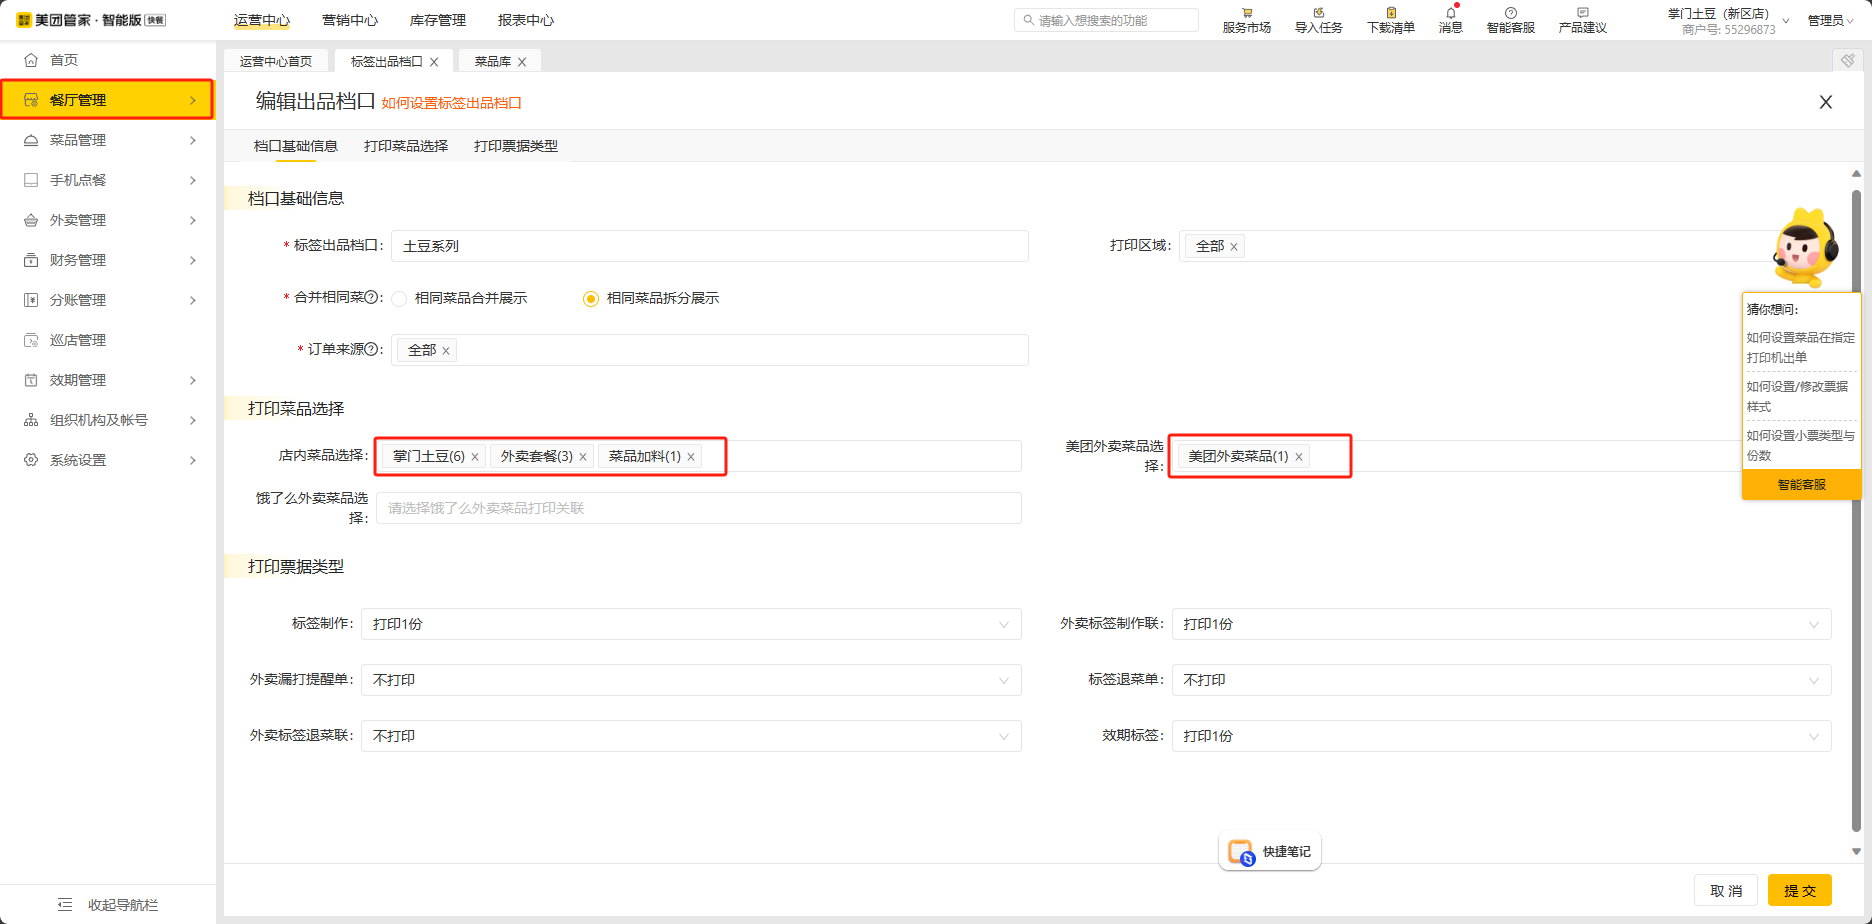Expand the 效期标签 dropdown

click(x=1500, y=736)
